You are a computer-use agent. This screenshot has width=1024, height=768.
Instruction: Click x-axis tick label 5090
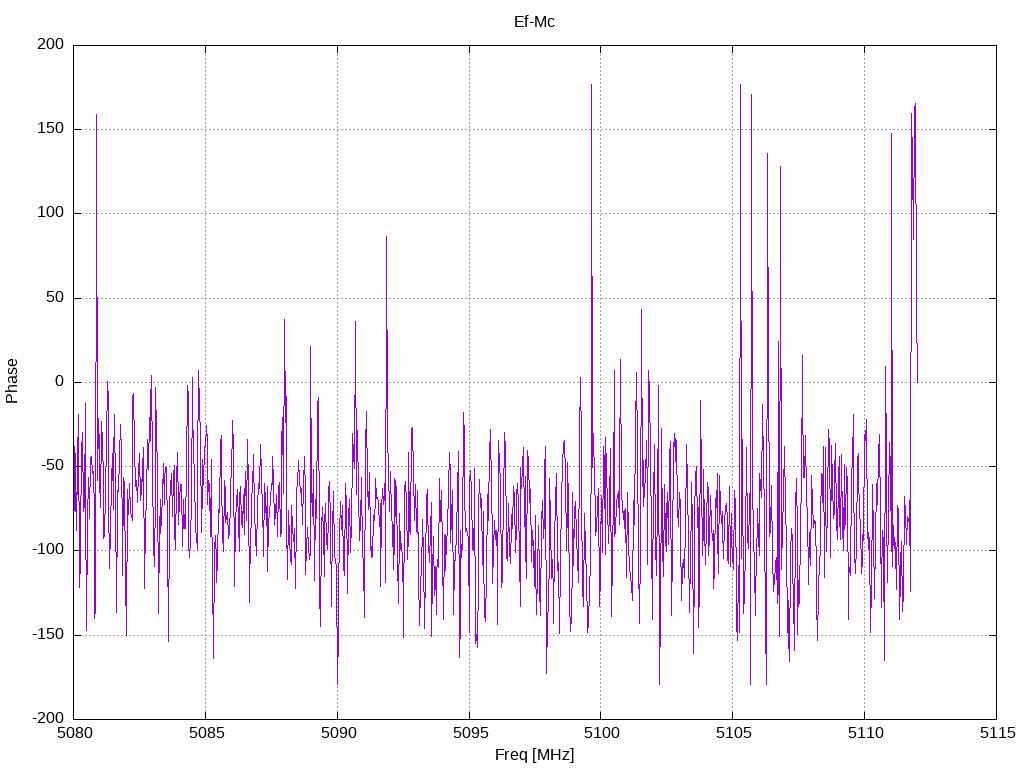click(x=338, y=733)
